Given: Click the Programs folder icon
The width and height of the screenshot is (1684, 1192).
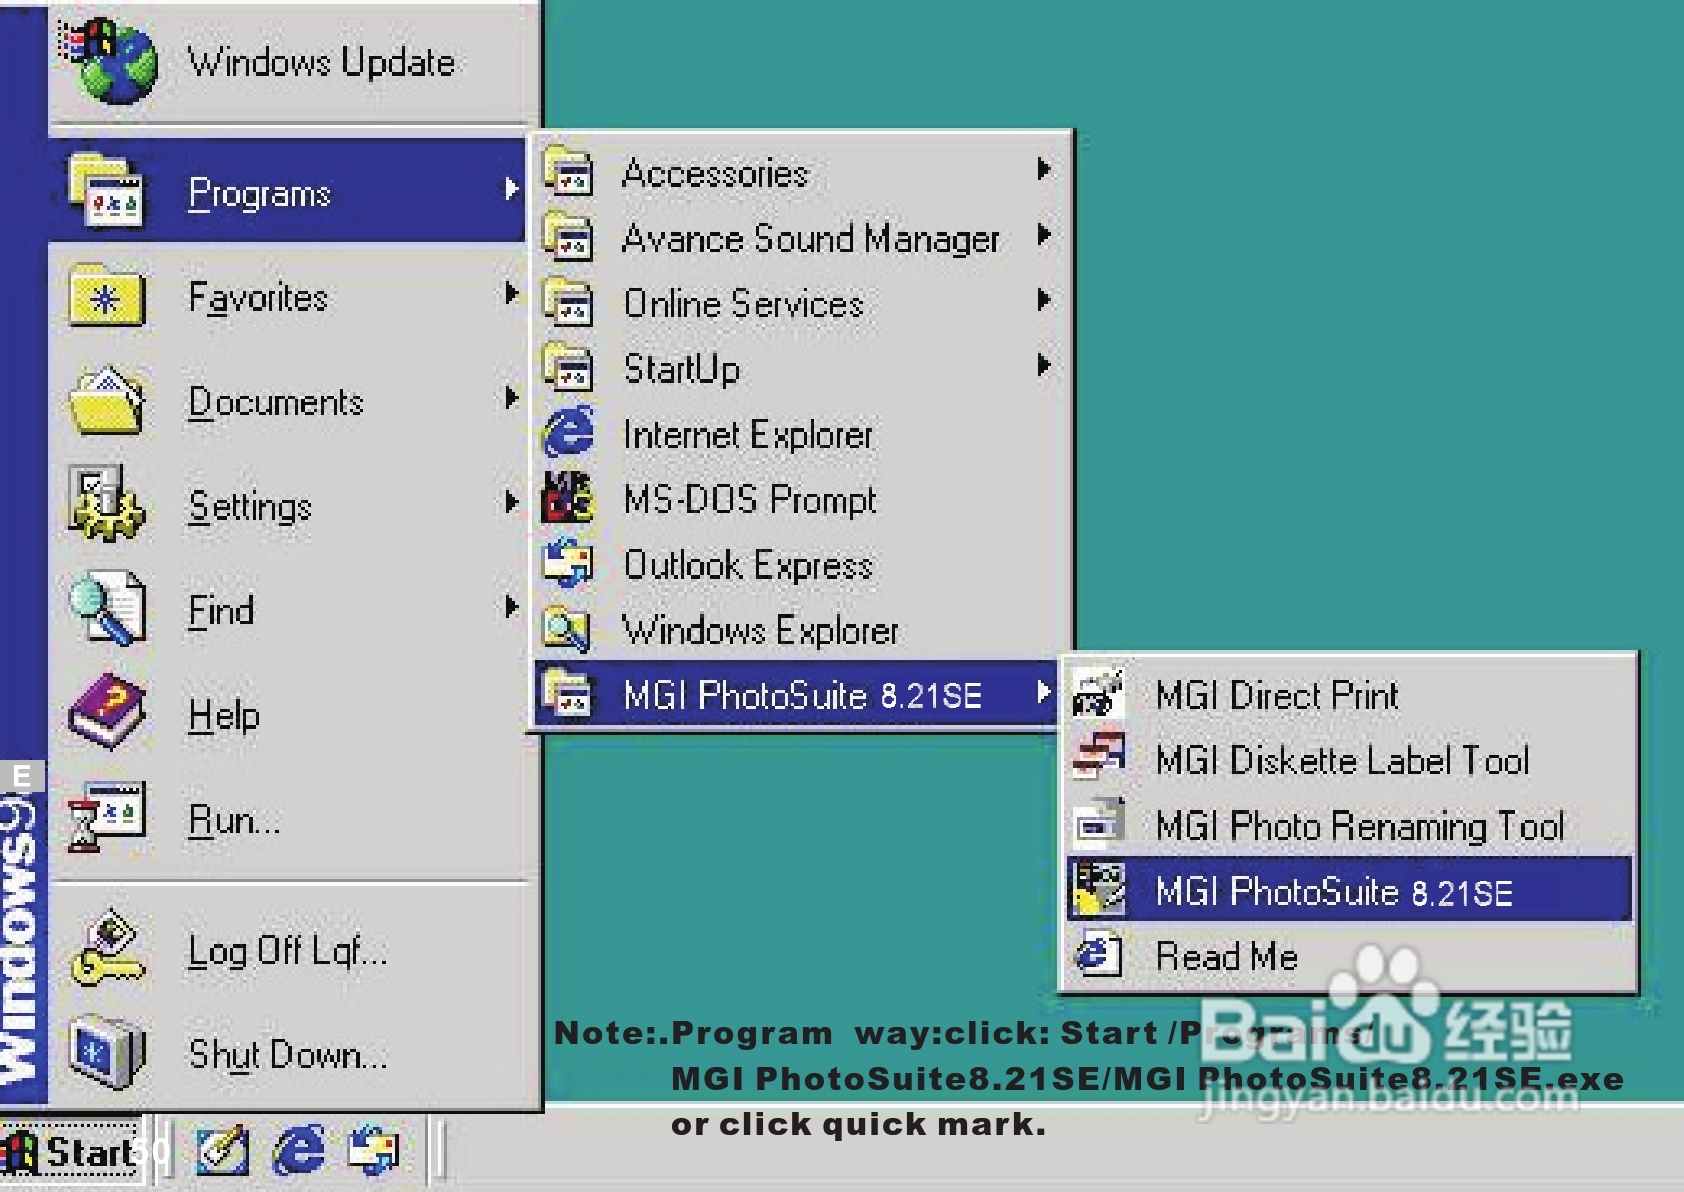Looking at the screenshot, I should [x=106, y=191].
